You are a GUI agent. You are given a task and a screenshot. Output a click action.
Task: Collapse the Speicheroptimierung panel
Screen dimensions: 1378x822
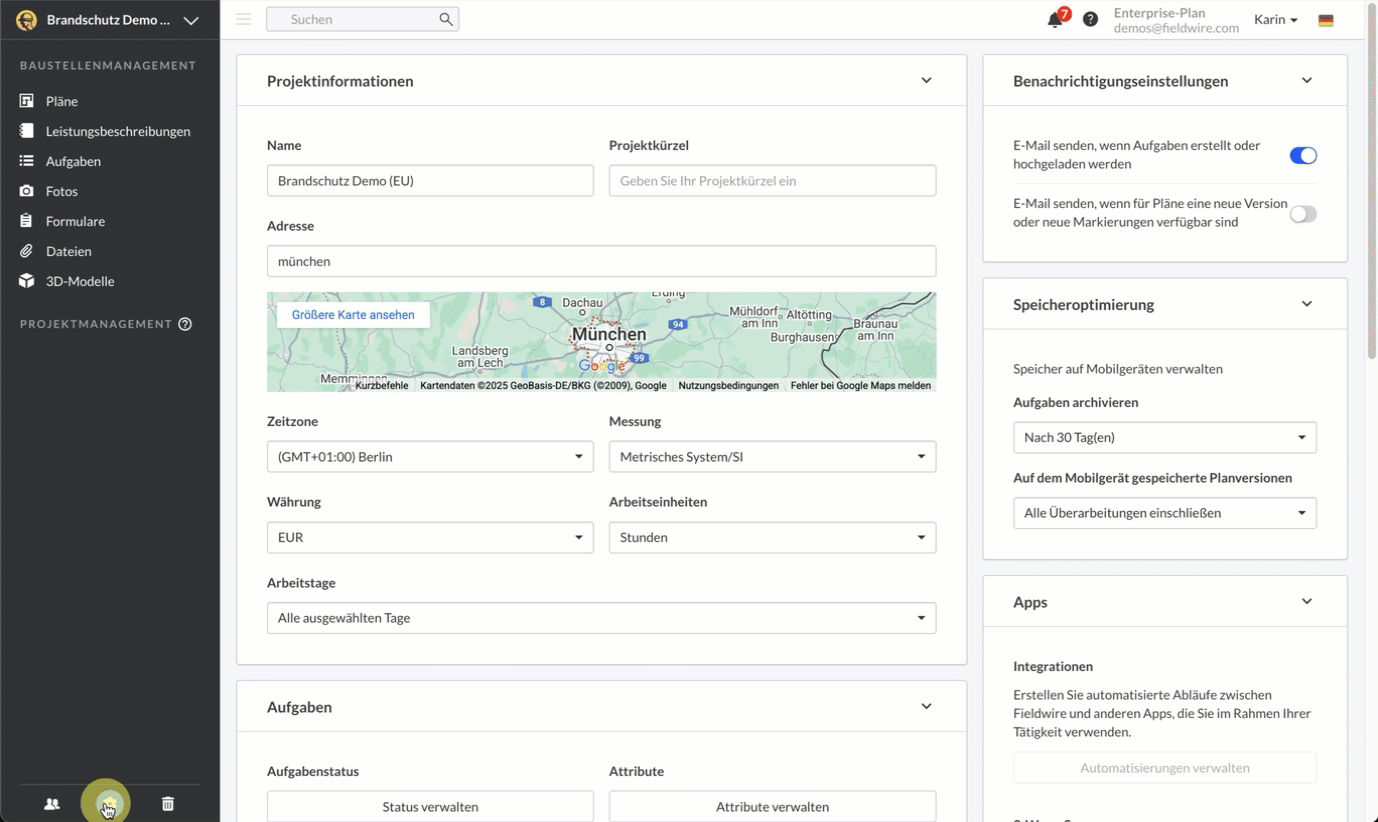(x=1306, y=304)
